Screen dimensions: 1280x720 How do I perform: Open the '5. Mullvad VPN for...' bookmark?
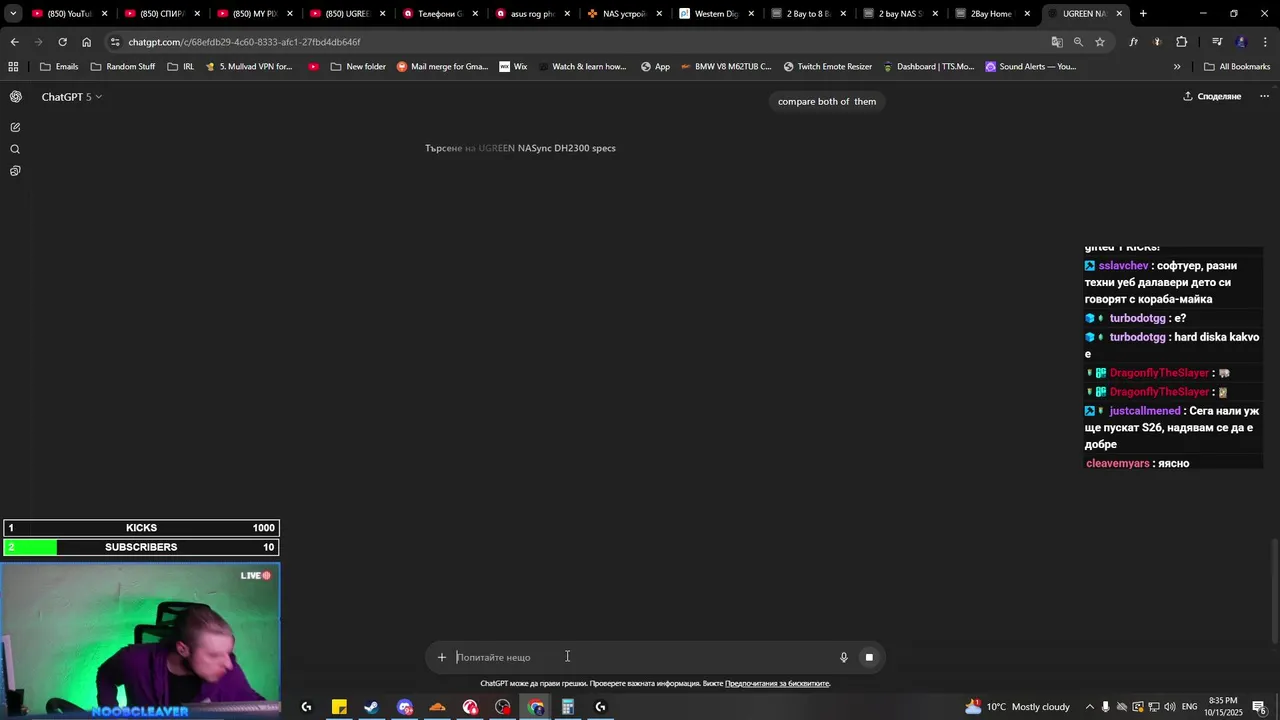(x=249, y=67)
